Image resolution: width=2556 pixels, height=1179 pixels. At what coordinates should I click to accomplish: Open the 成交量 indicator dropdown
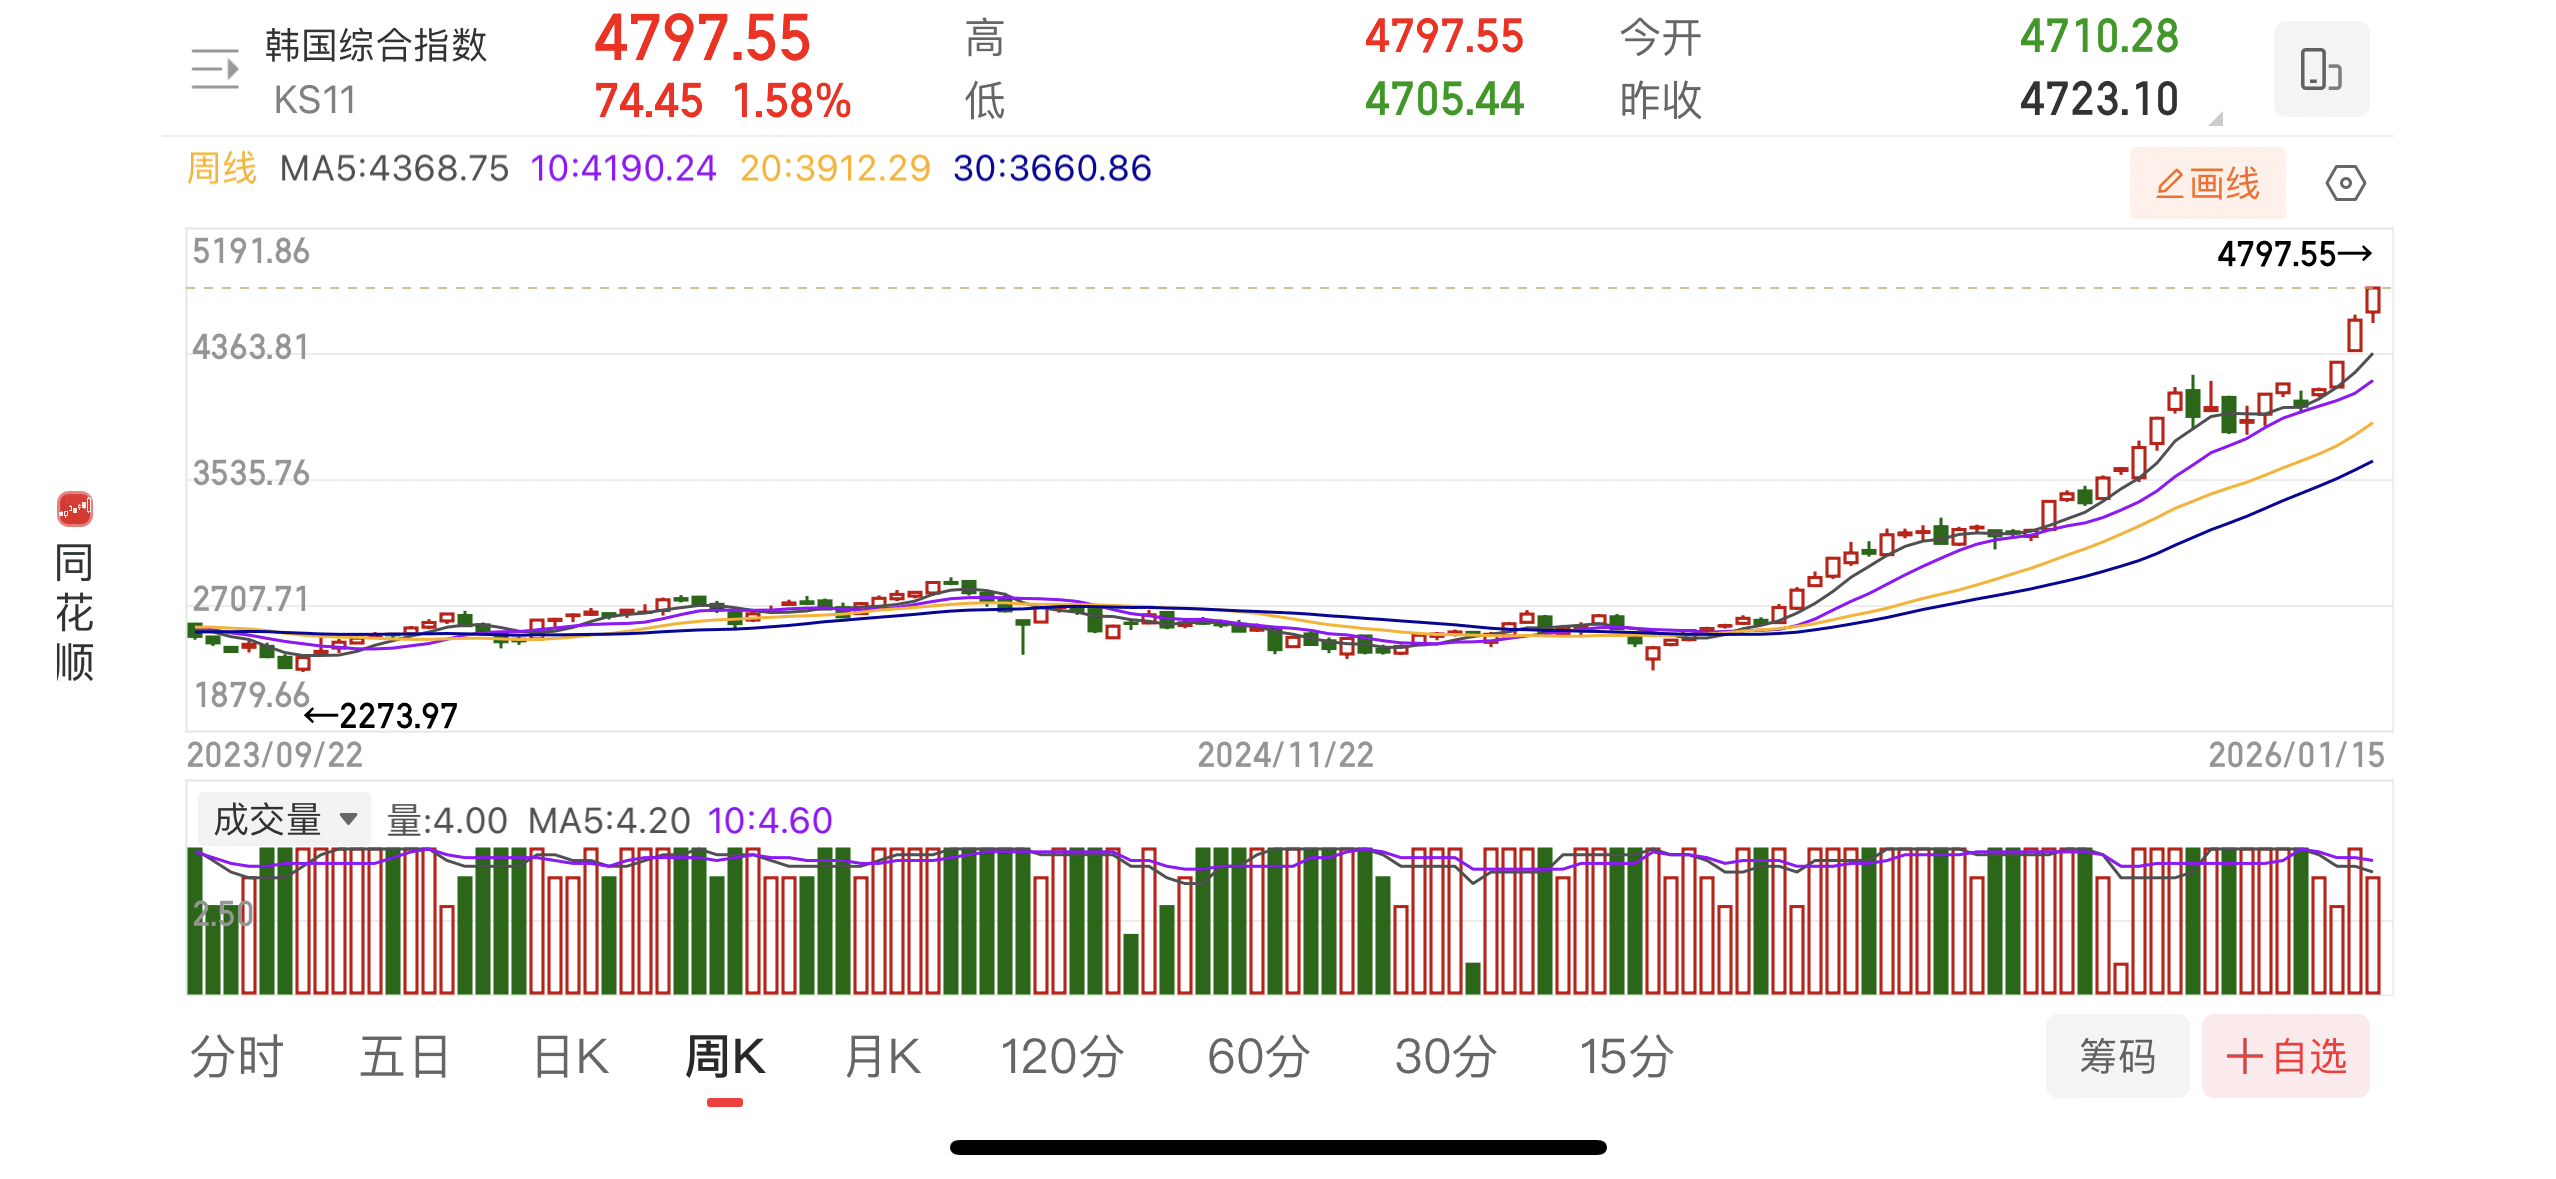point(284,820)
